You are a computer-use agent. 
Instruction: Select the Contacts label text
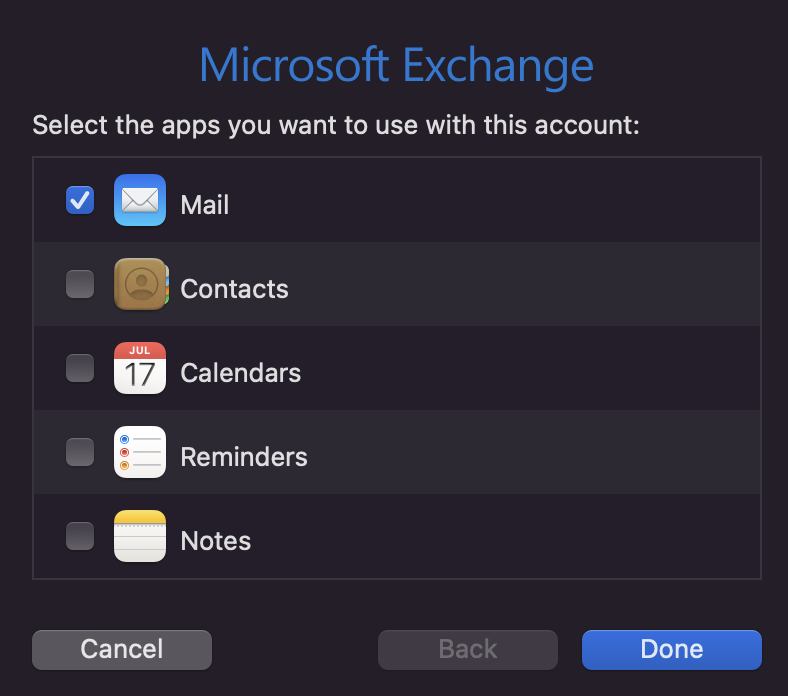point(234,289)
